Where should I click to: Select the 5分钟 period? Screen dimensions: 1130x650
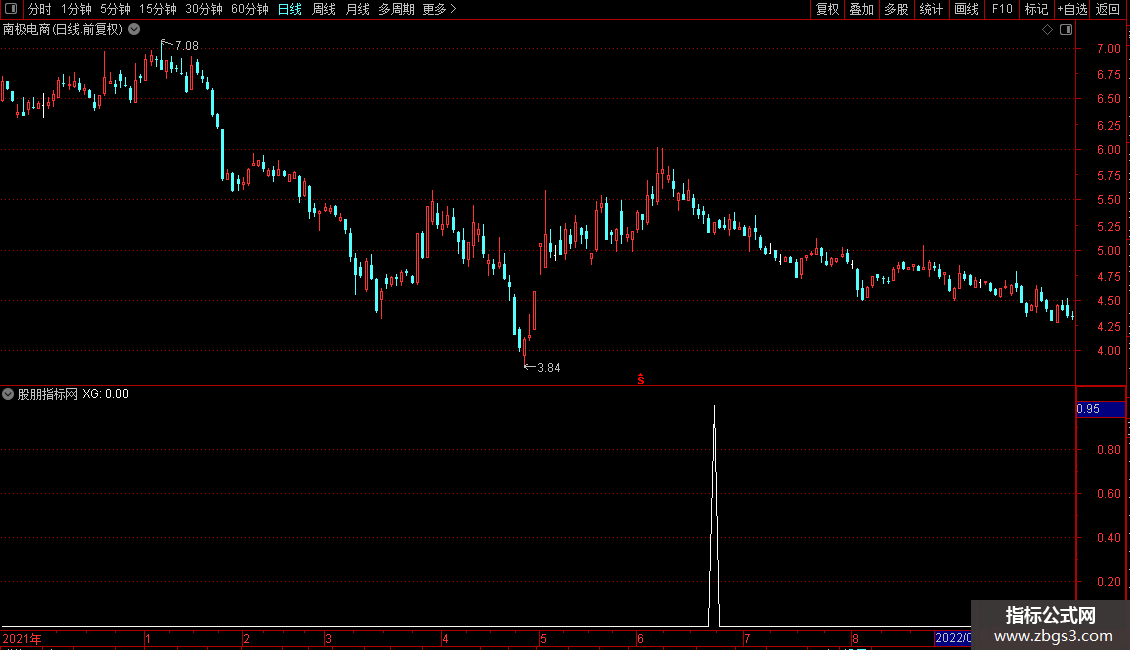click(115, 9)
